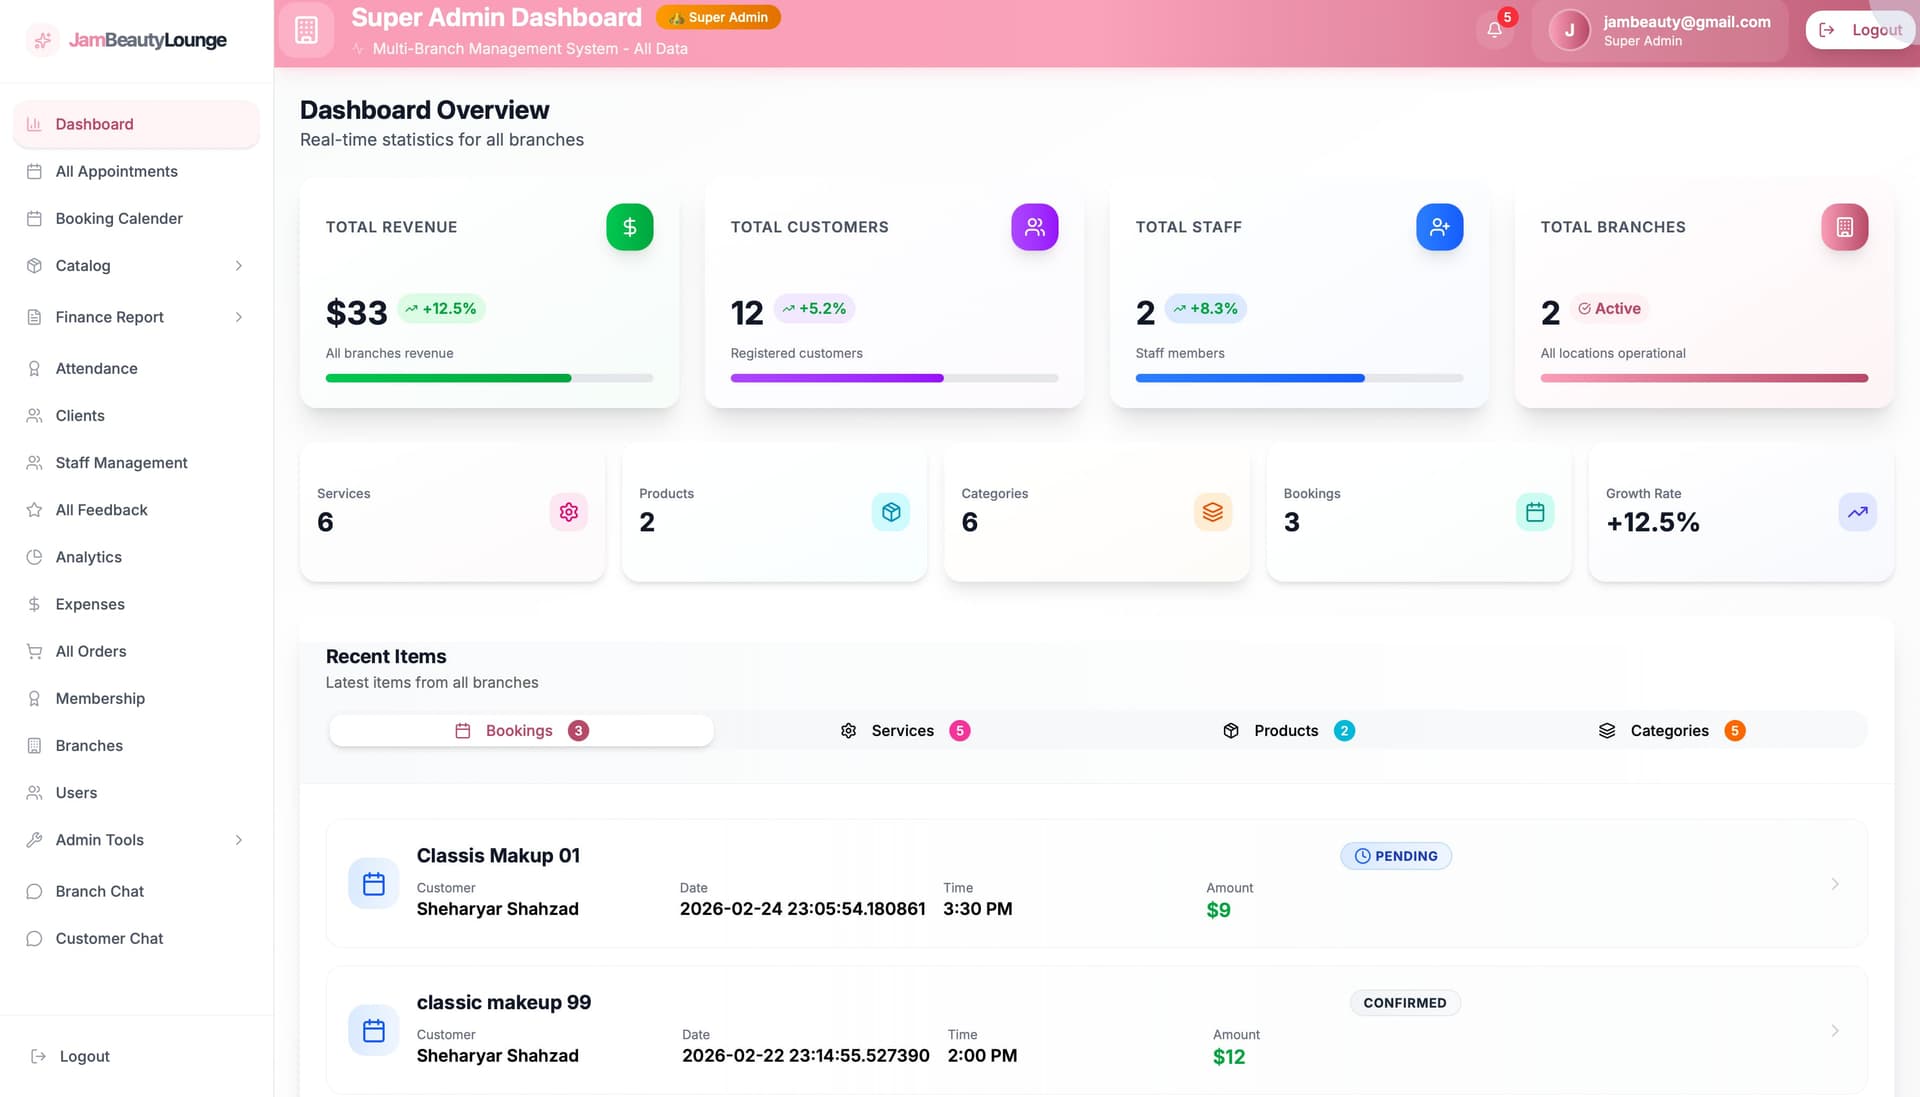Click the Growth Rate trending-up icon
1920x1097 pixels.
(x=1857, y=511)
